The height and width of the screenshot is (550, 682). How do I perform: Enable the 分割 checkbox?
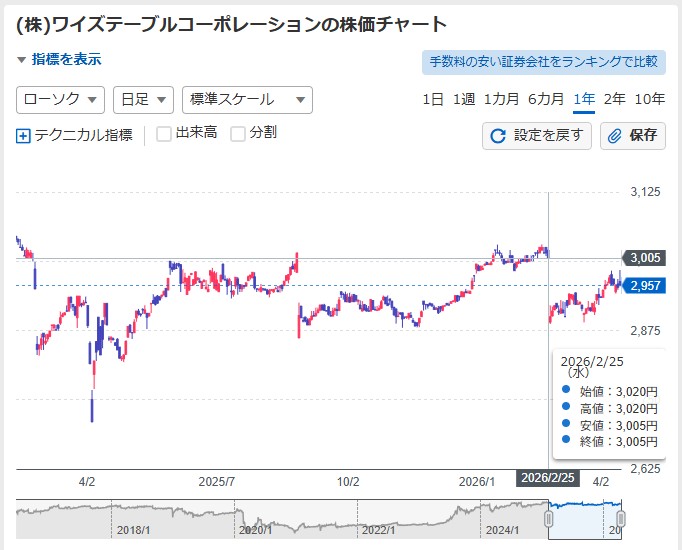[237, 133]
